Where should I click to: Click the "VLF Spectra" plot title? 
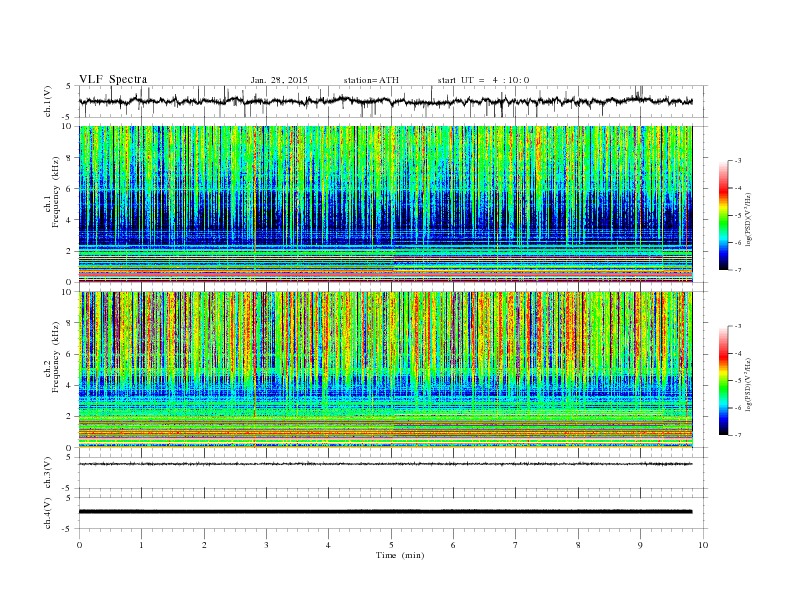(x=113, y=79)
